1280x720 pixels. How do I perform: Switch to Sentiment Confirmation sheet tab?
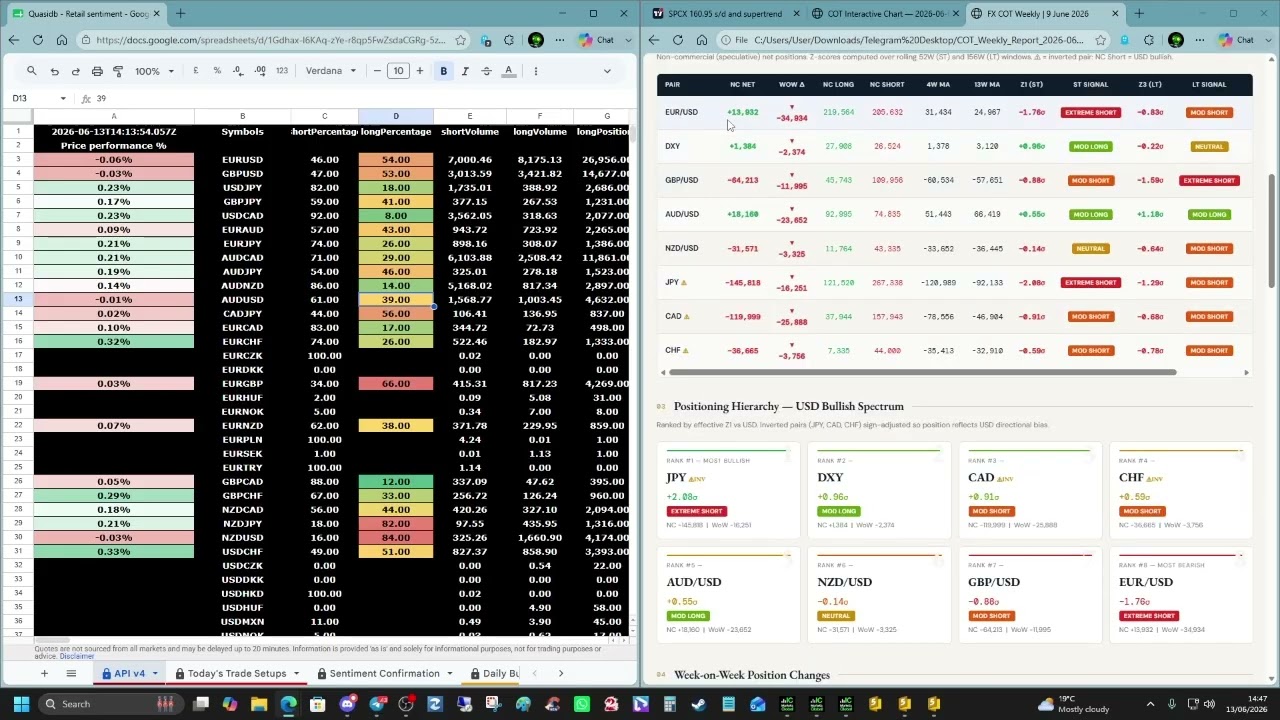(384, 673)
